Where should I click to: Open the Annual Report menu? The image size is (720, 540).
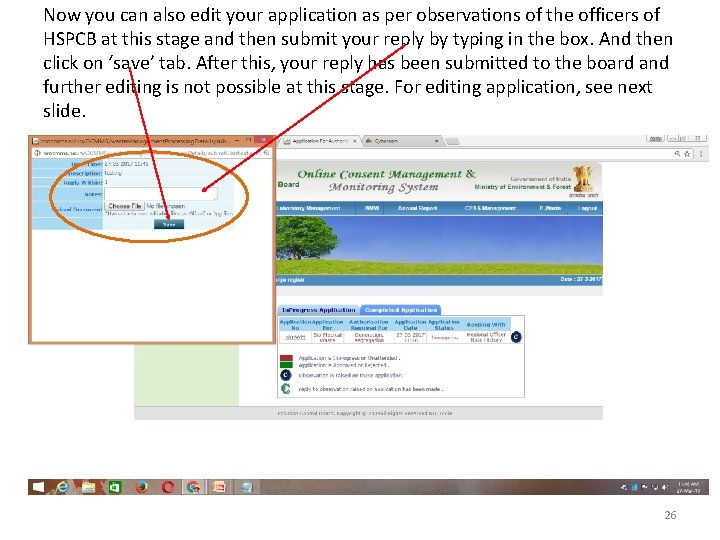pos(417,208)
